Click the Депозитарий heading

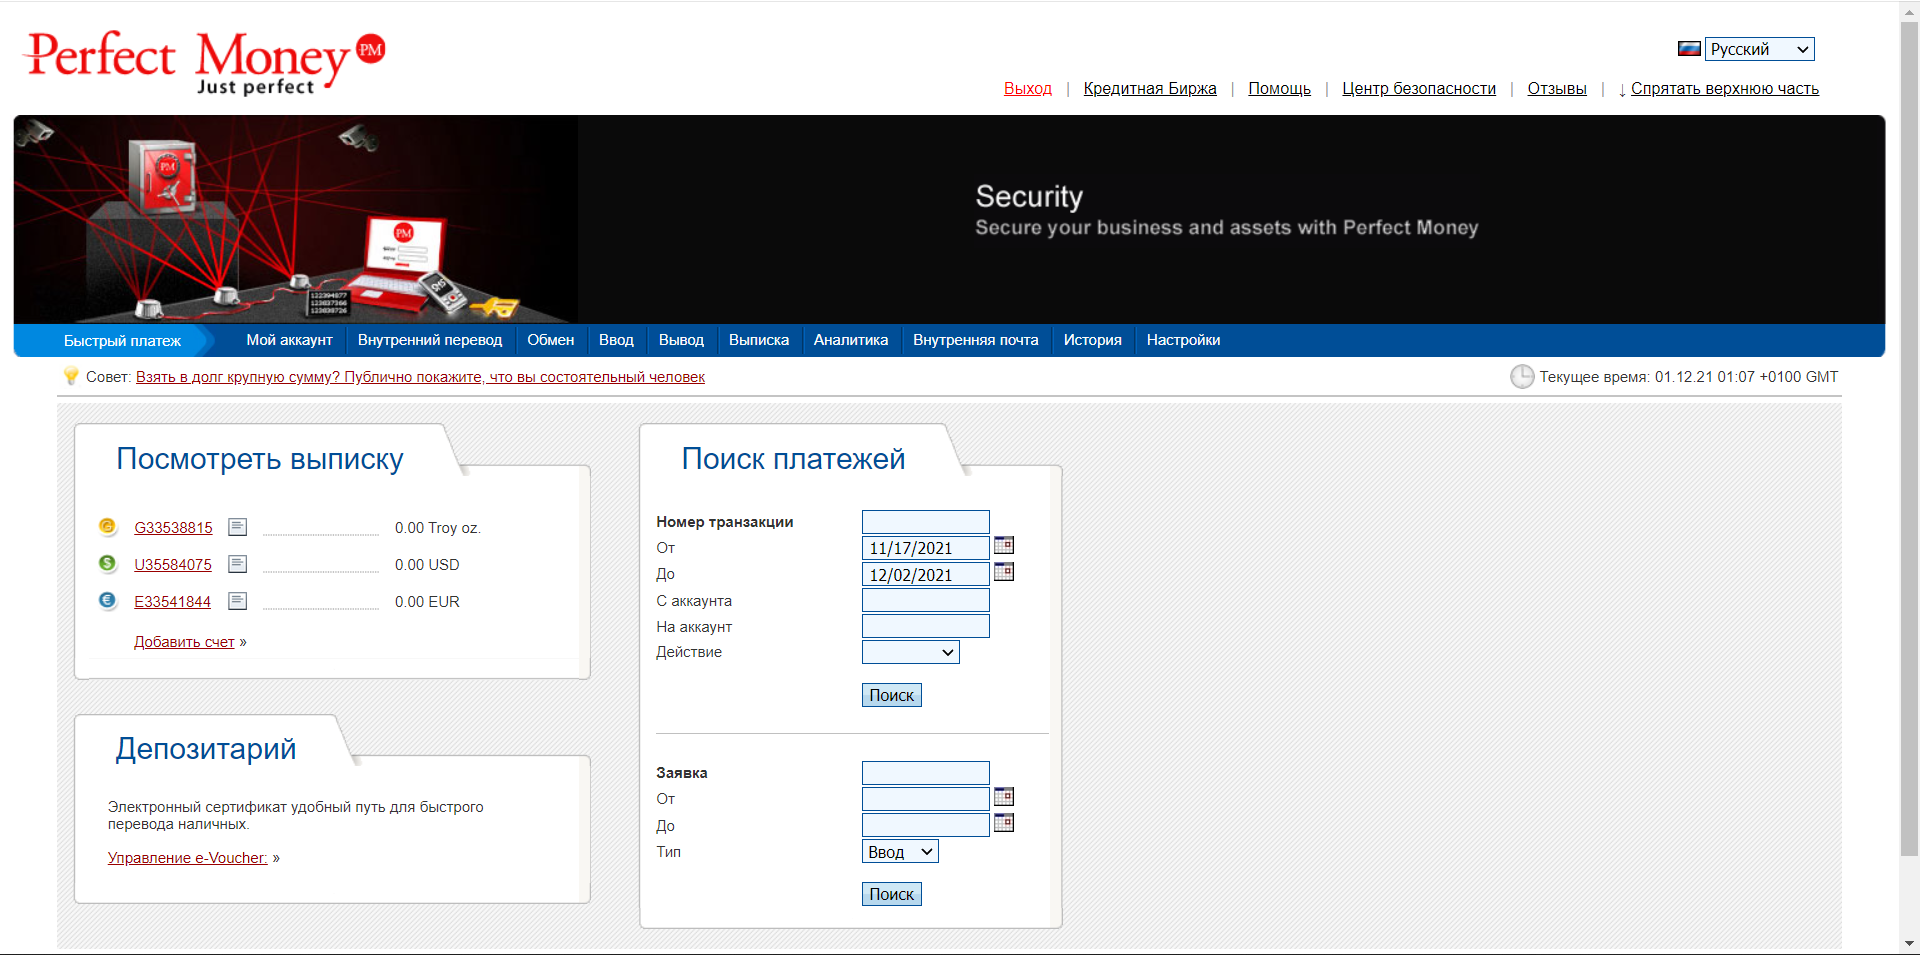(x=206, y=749)
